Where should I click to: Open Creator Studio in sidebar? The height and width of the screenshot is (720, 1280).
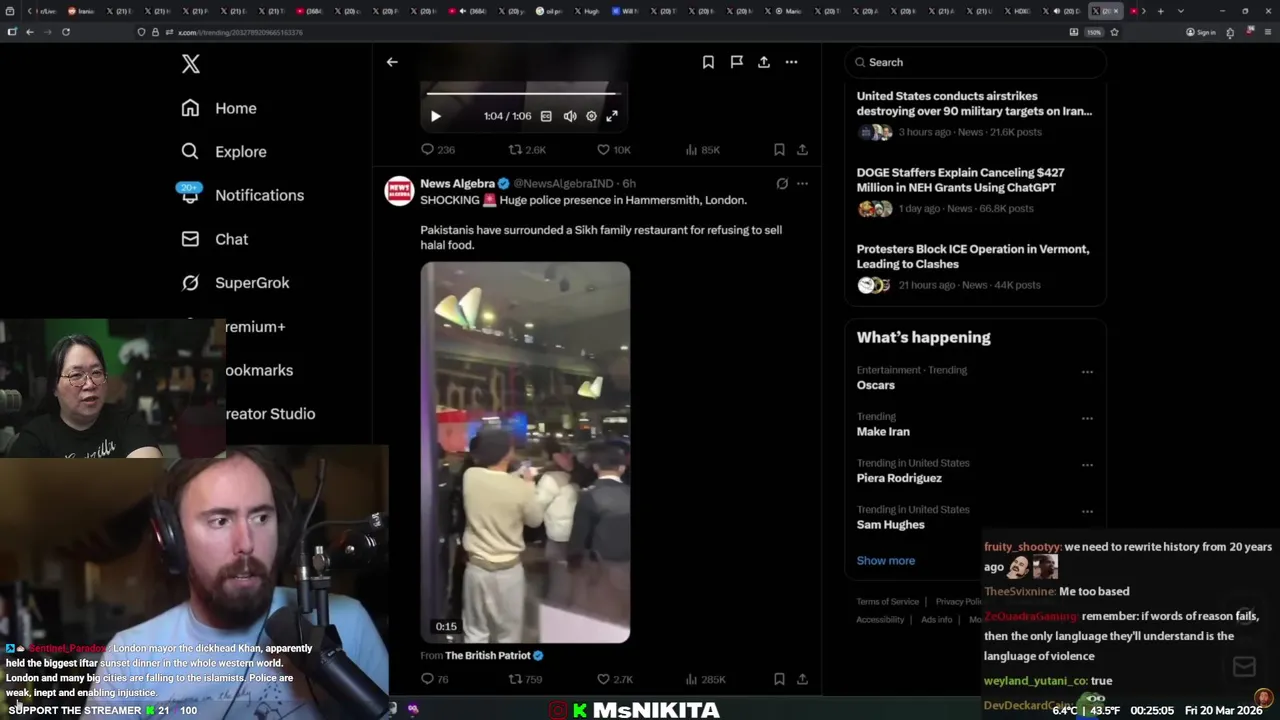(x=269, y=414)
